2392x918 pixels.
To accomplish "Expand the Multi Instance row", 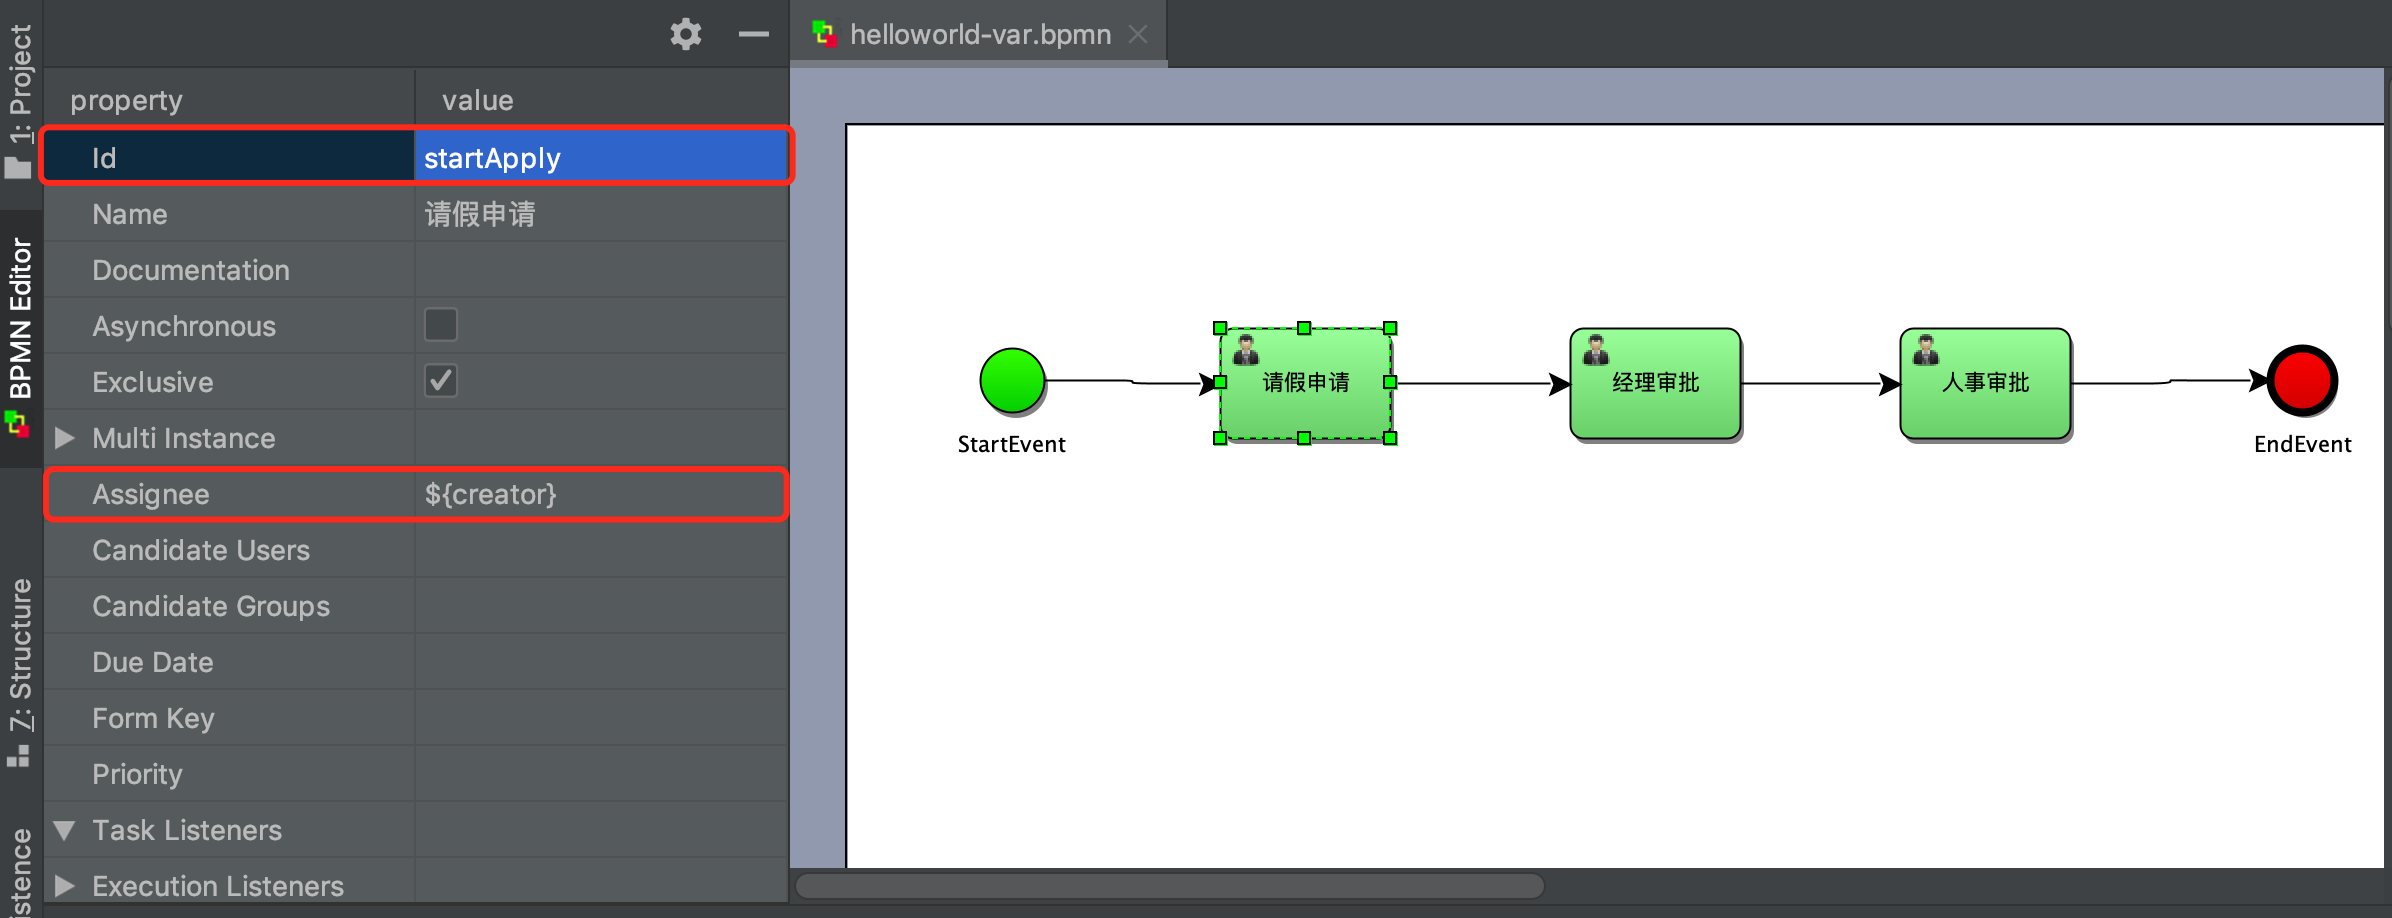I will 65,438.
